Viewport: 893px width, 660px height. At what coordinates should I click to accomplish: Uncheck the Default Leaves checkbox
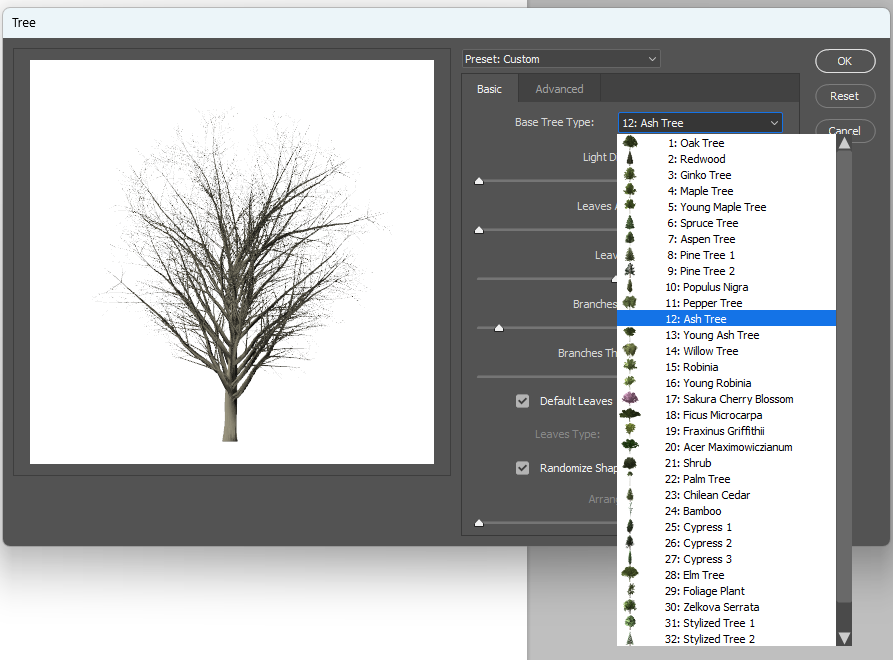522,400
